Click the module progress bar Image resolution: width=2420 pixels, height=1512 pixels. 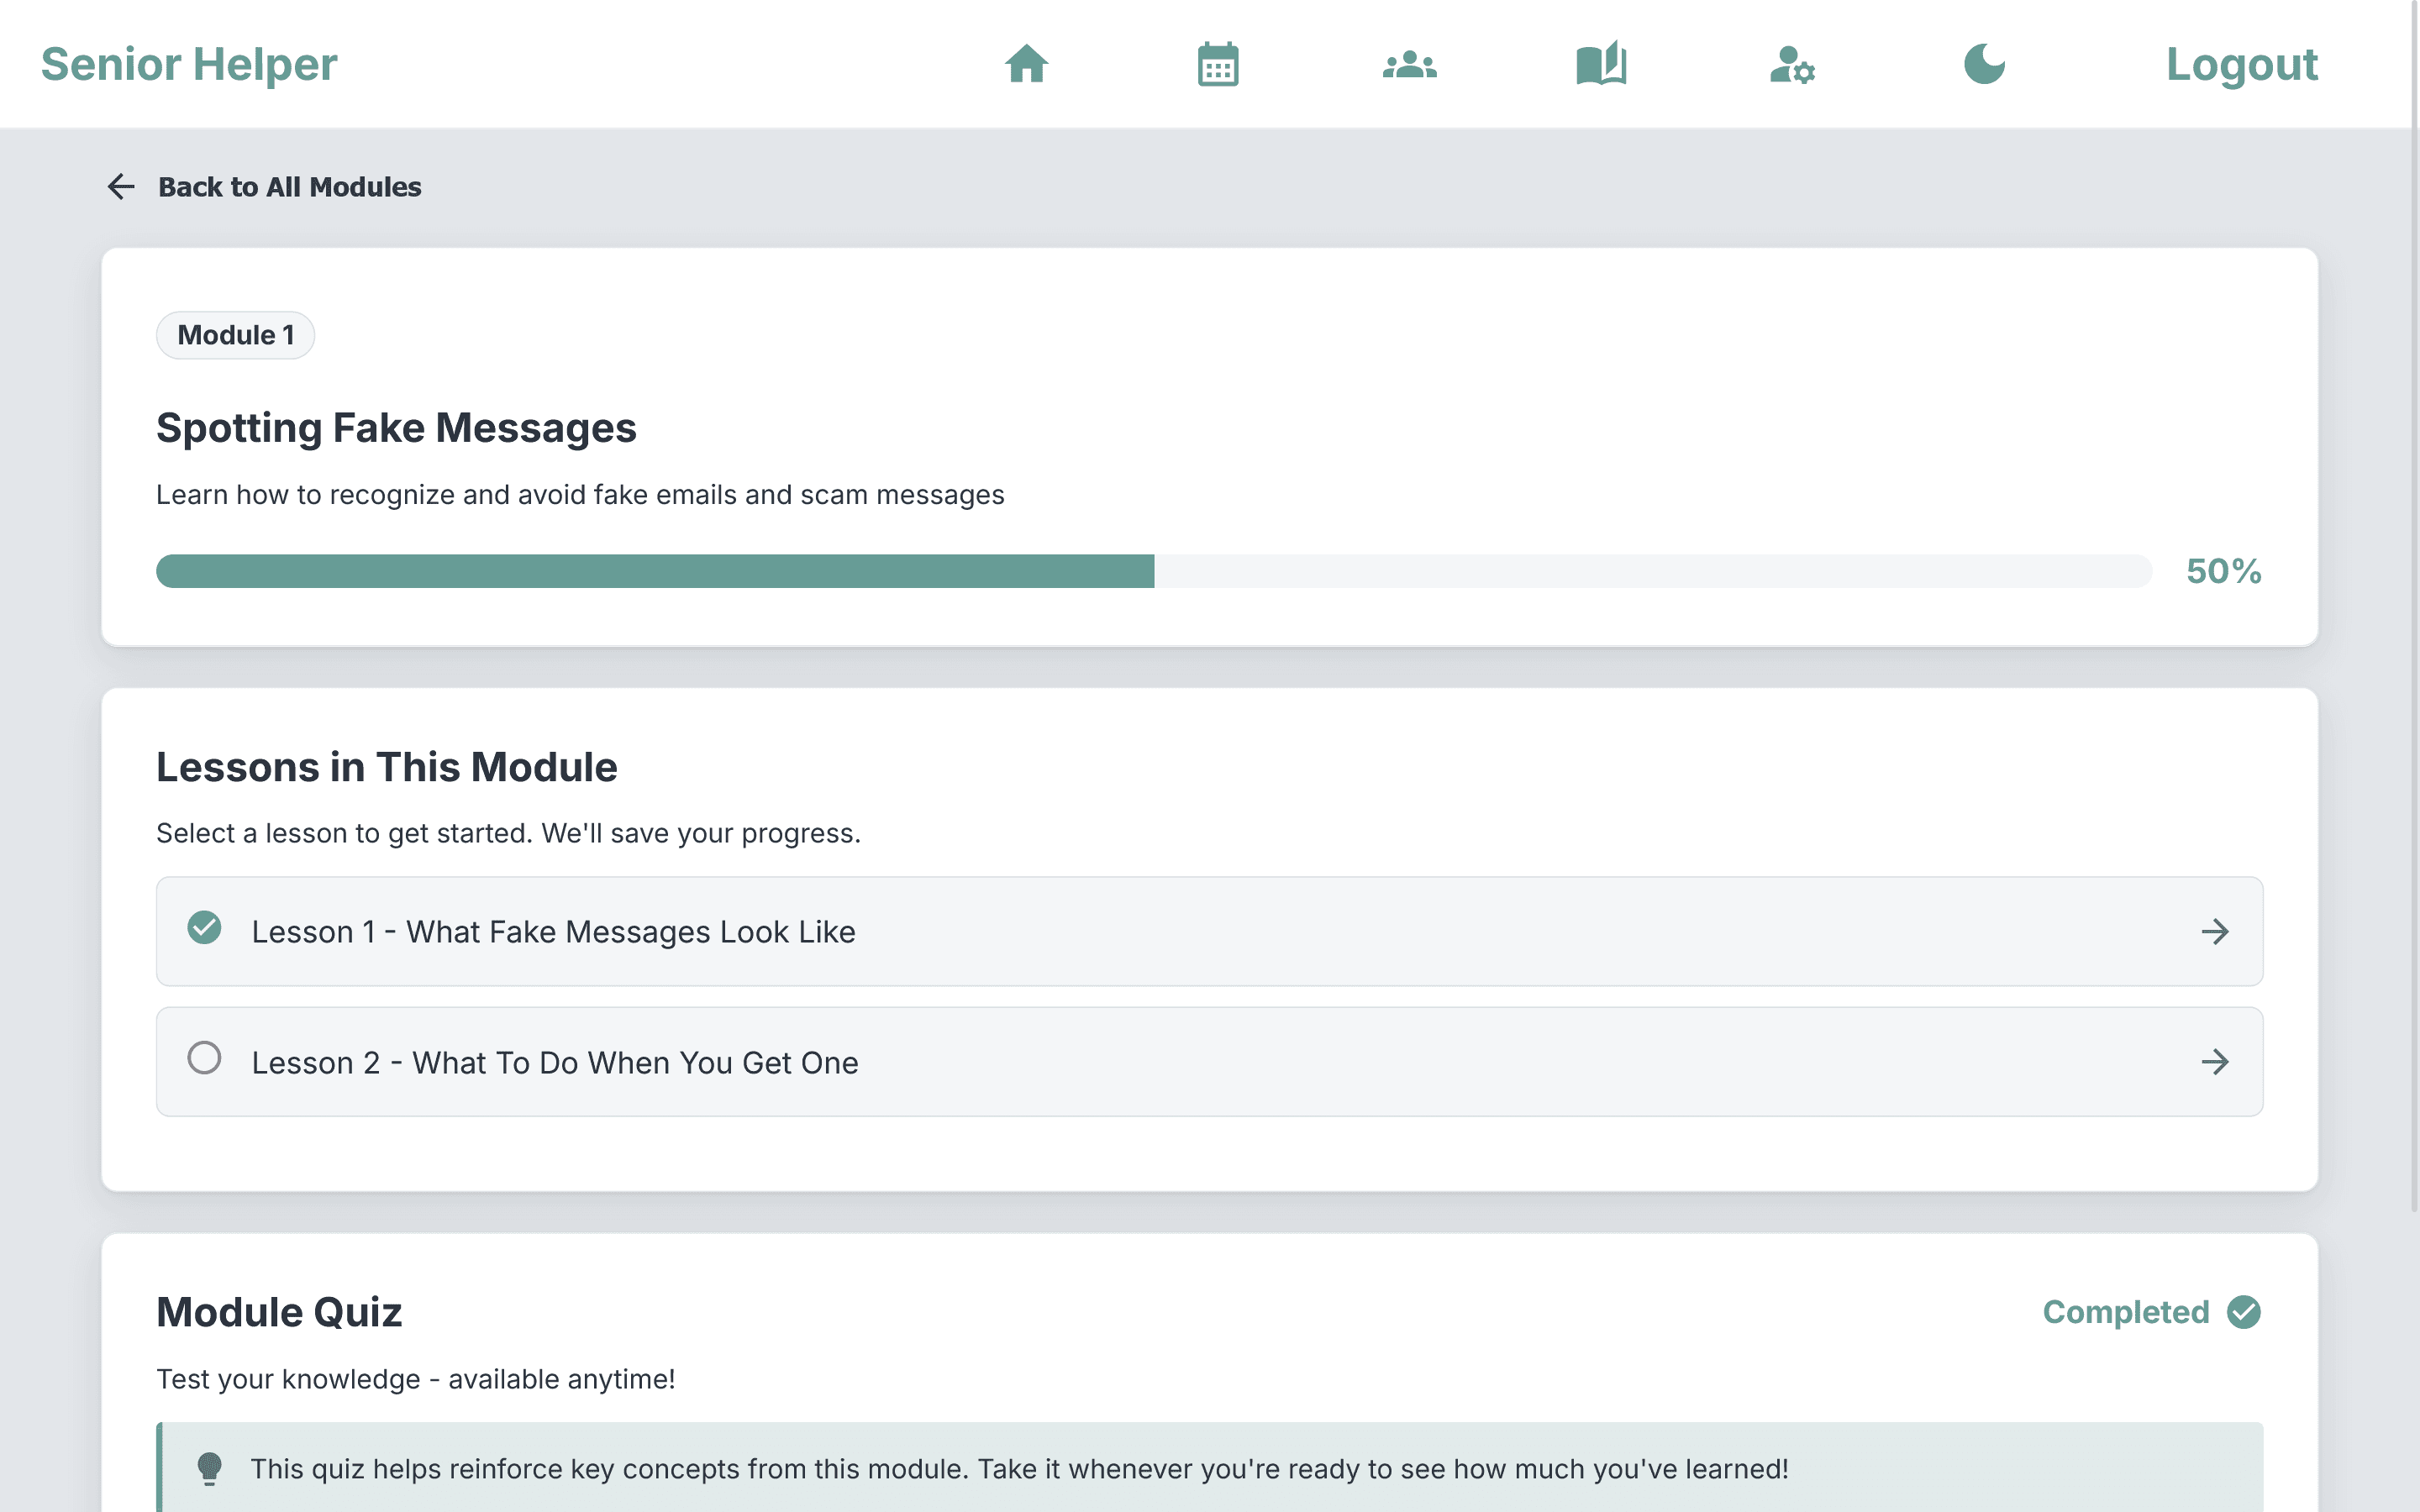click(1154, 571)
